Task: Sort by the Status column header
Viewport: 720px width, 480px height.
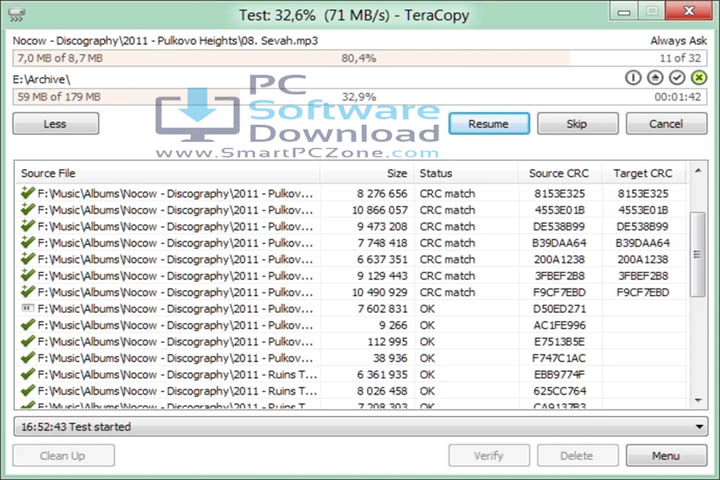Action: (x=466, y=173)
